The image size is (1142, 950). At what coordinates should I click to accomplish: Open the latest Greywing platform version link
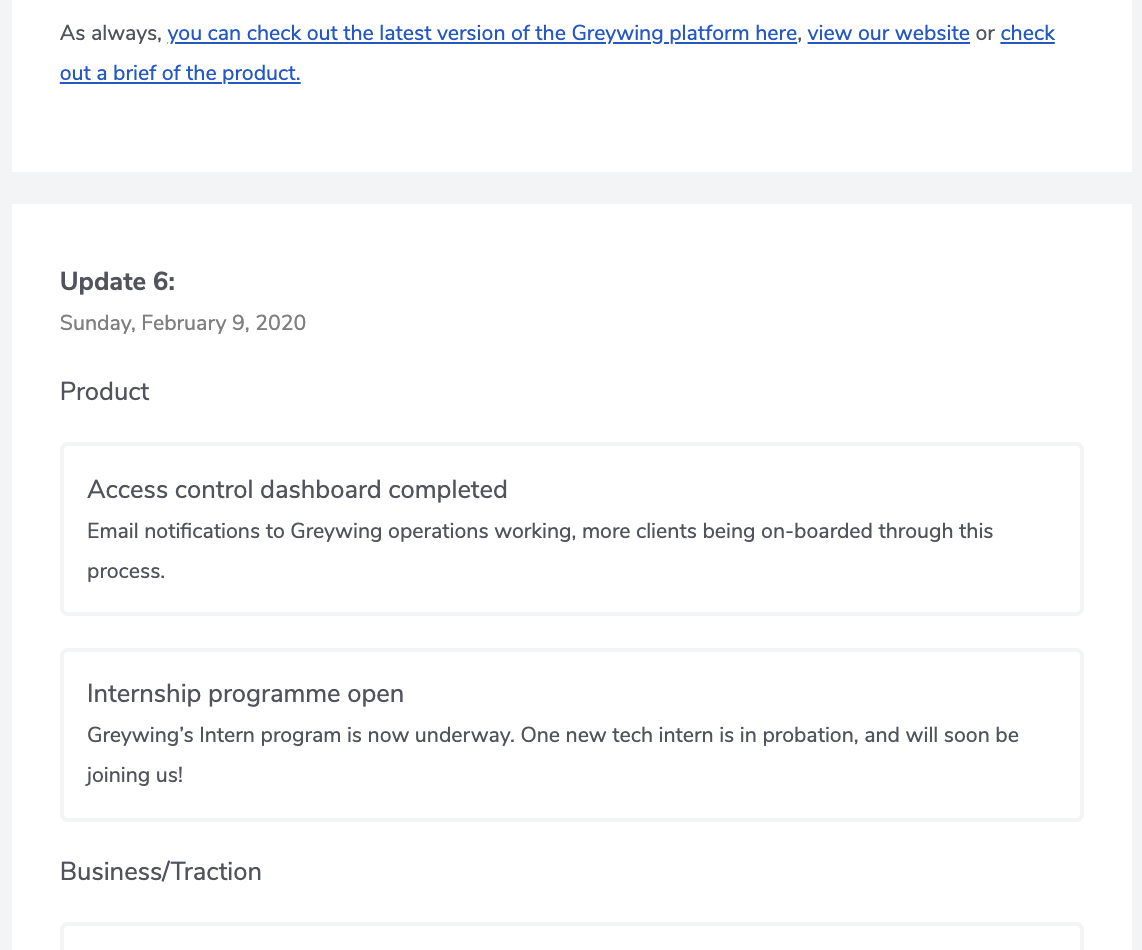[x=482, y=34]
